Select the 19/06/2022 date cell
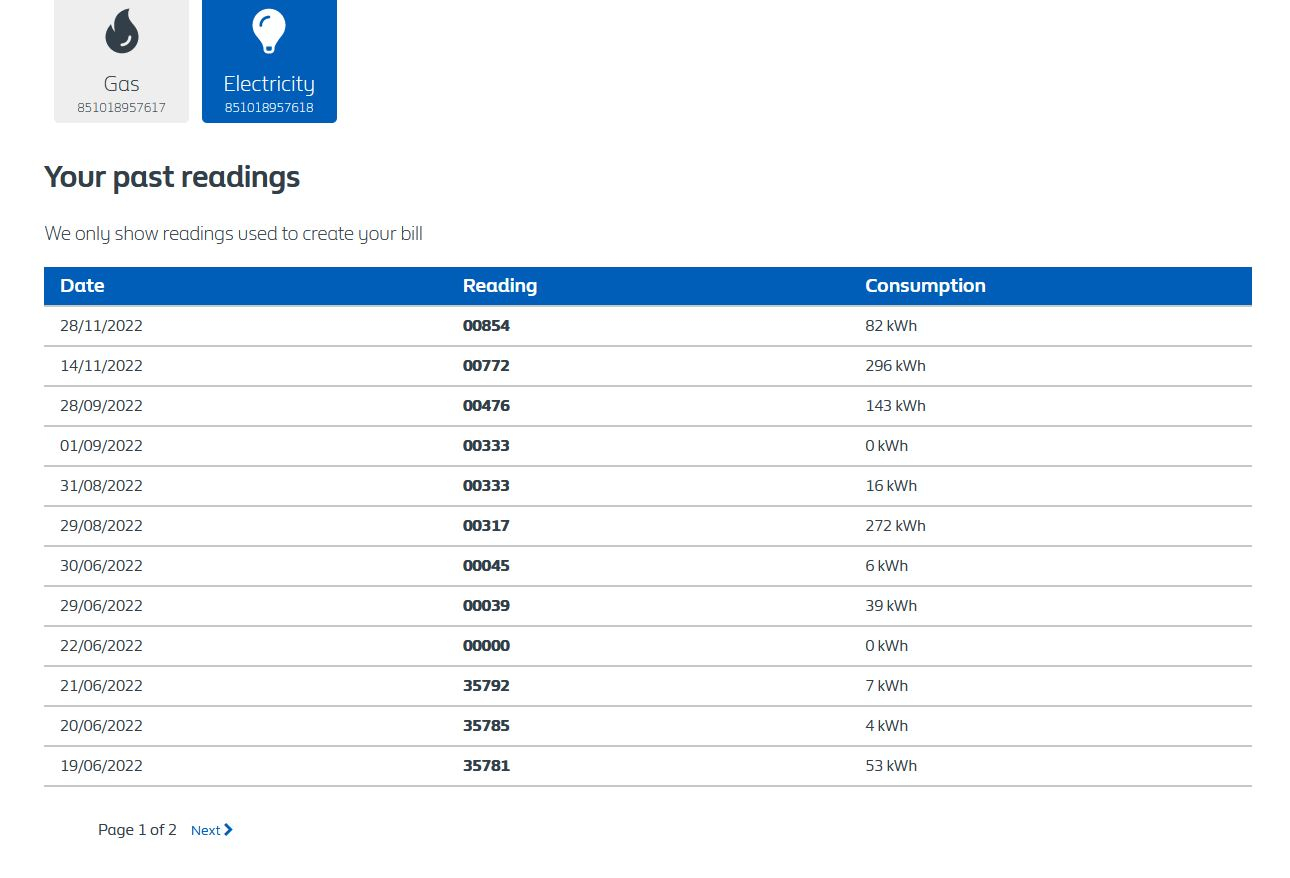 click(101, 766)
